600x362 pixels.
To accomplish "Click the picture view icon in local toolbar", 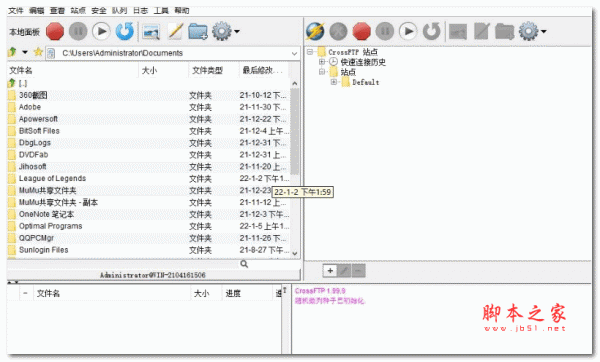I will [151, 32].
